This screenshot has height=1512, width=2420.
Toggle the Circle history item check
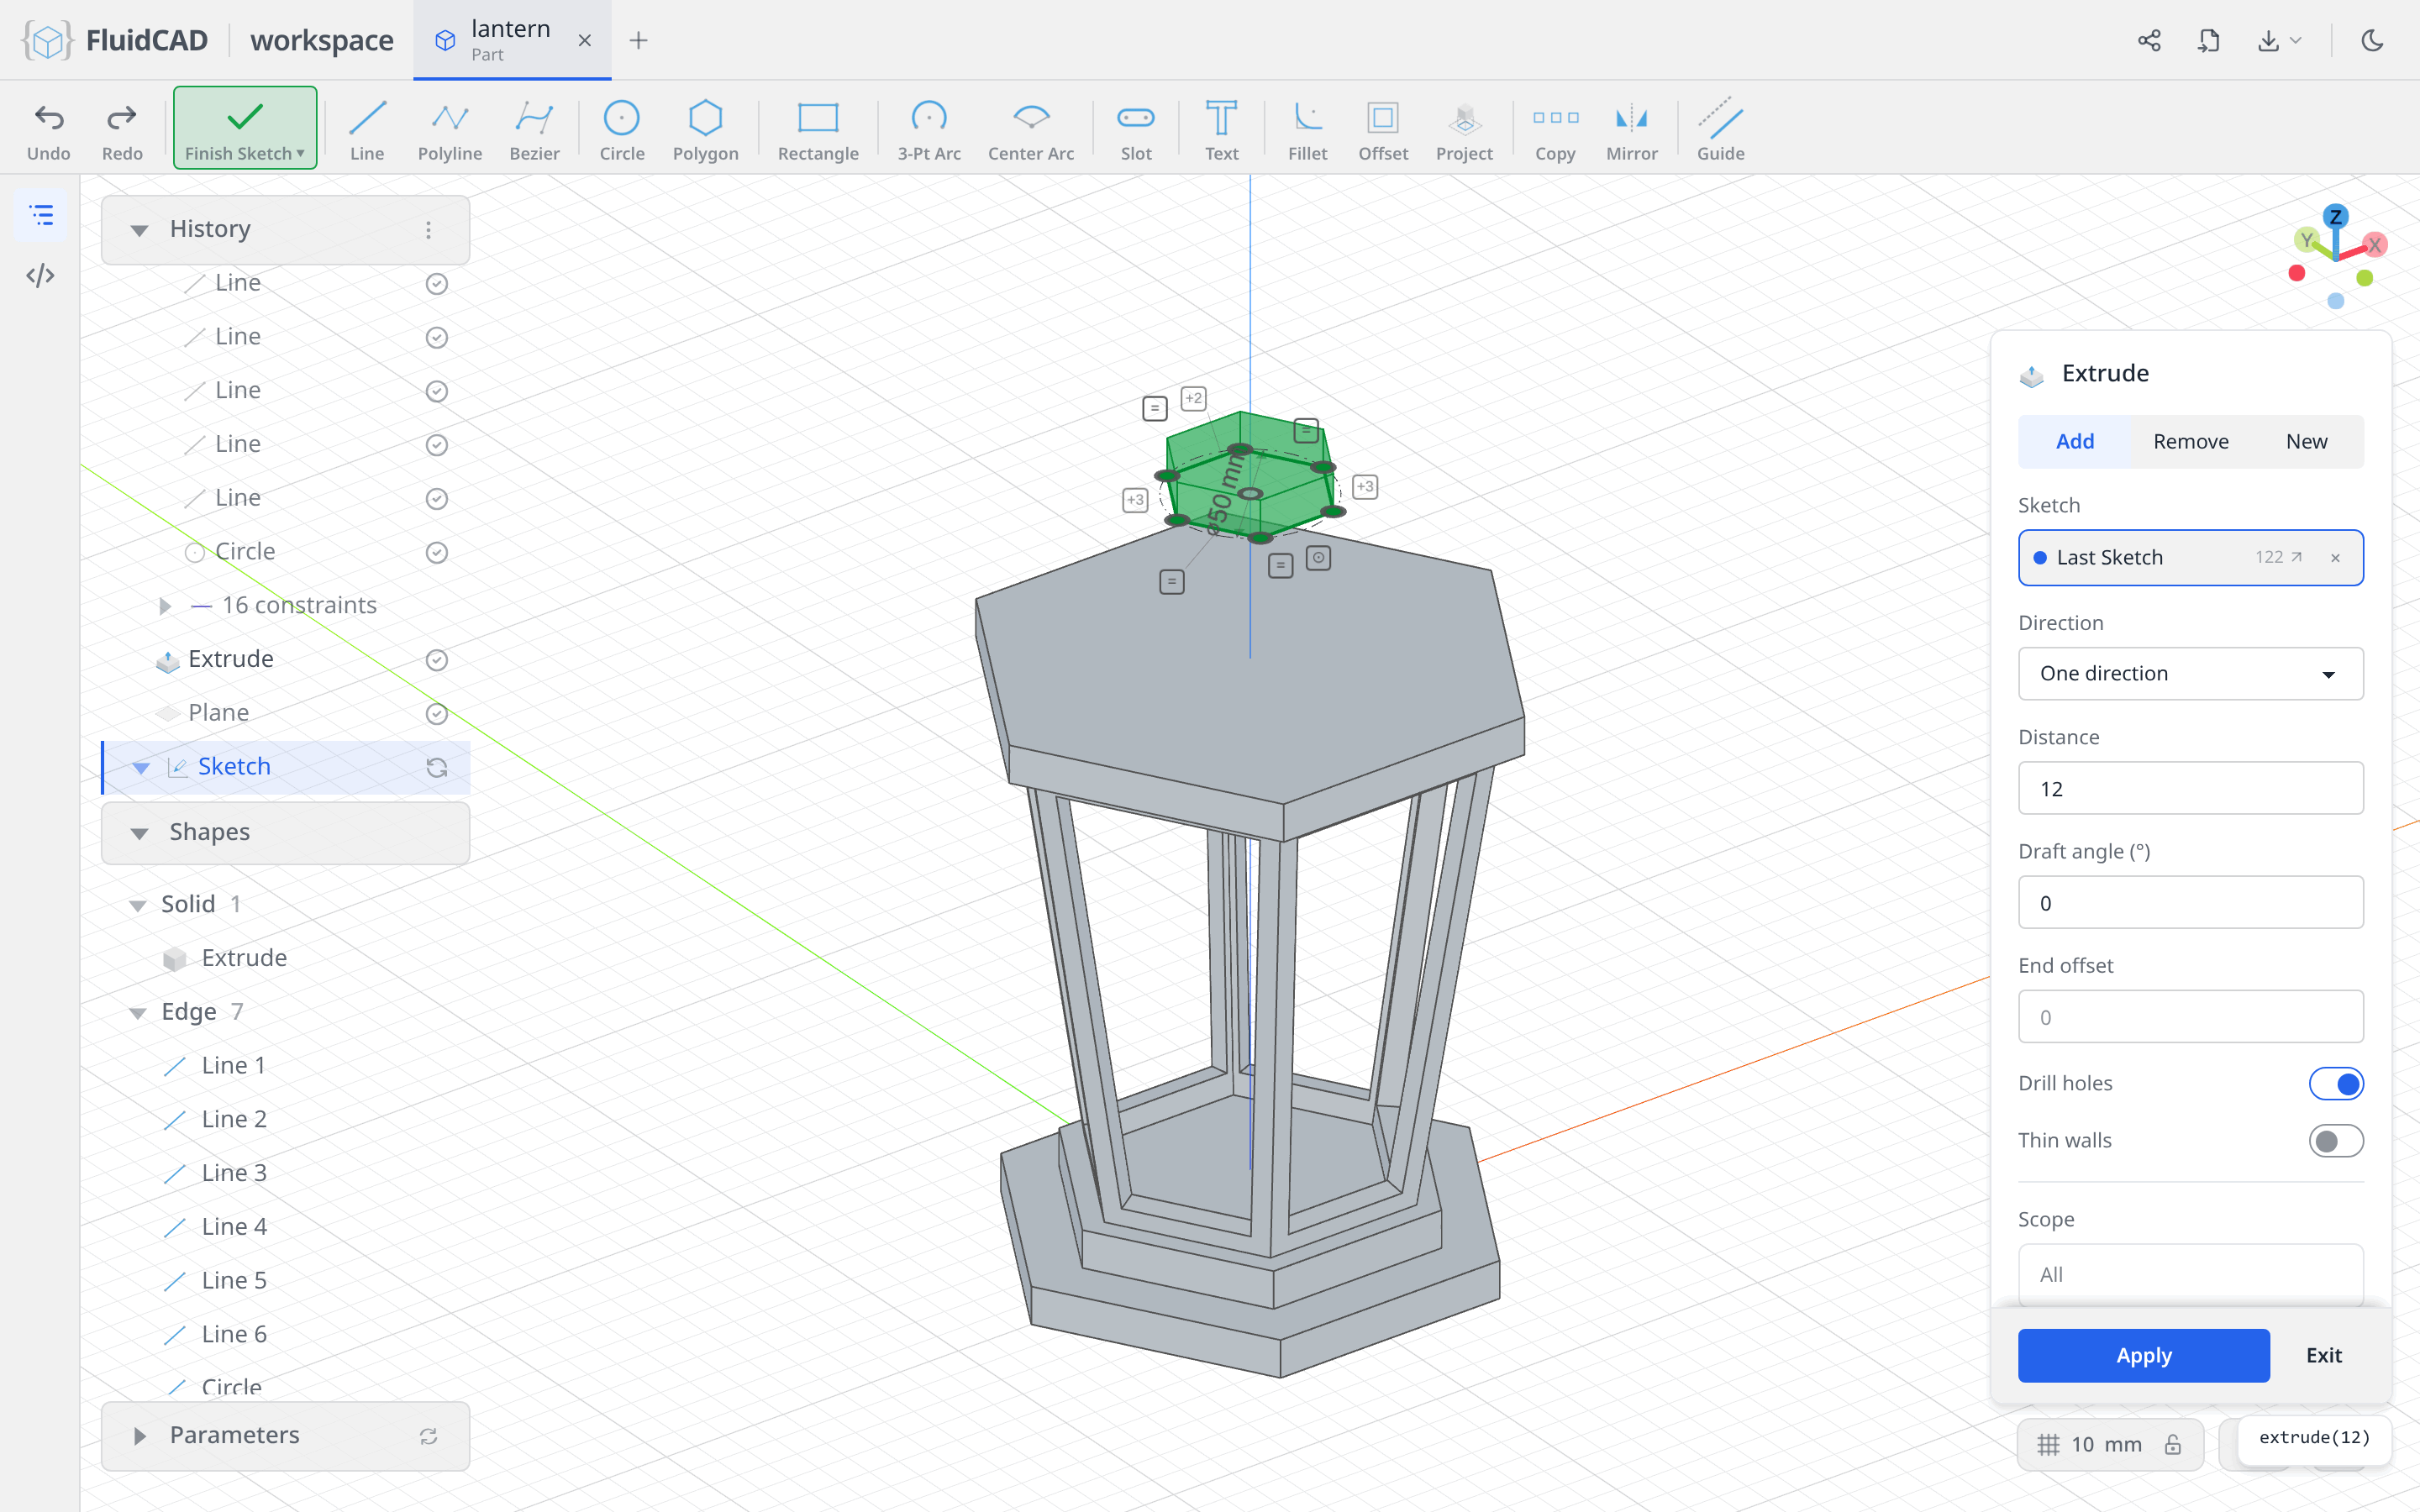436,552
